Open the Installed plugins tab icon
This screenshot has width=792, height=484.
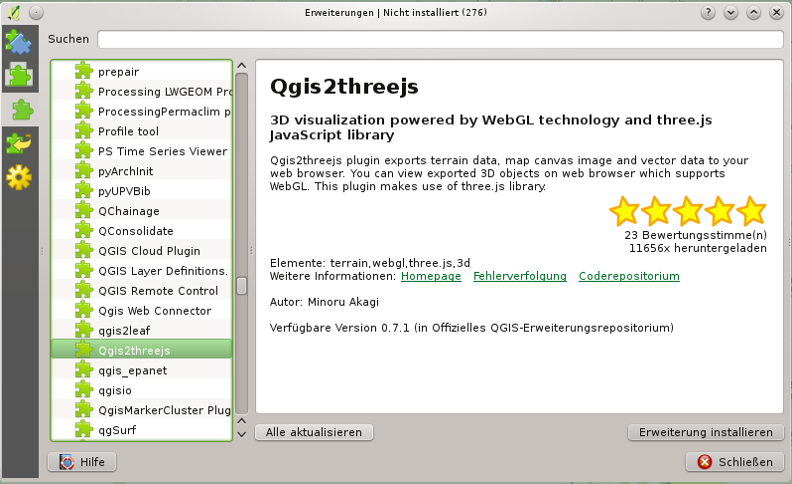(19, 75)
